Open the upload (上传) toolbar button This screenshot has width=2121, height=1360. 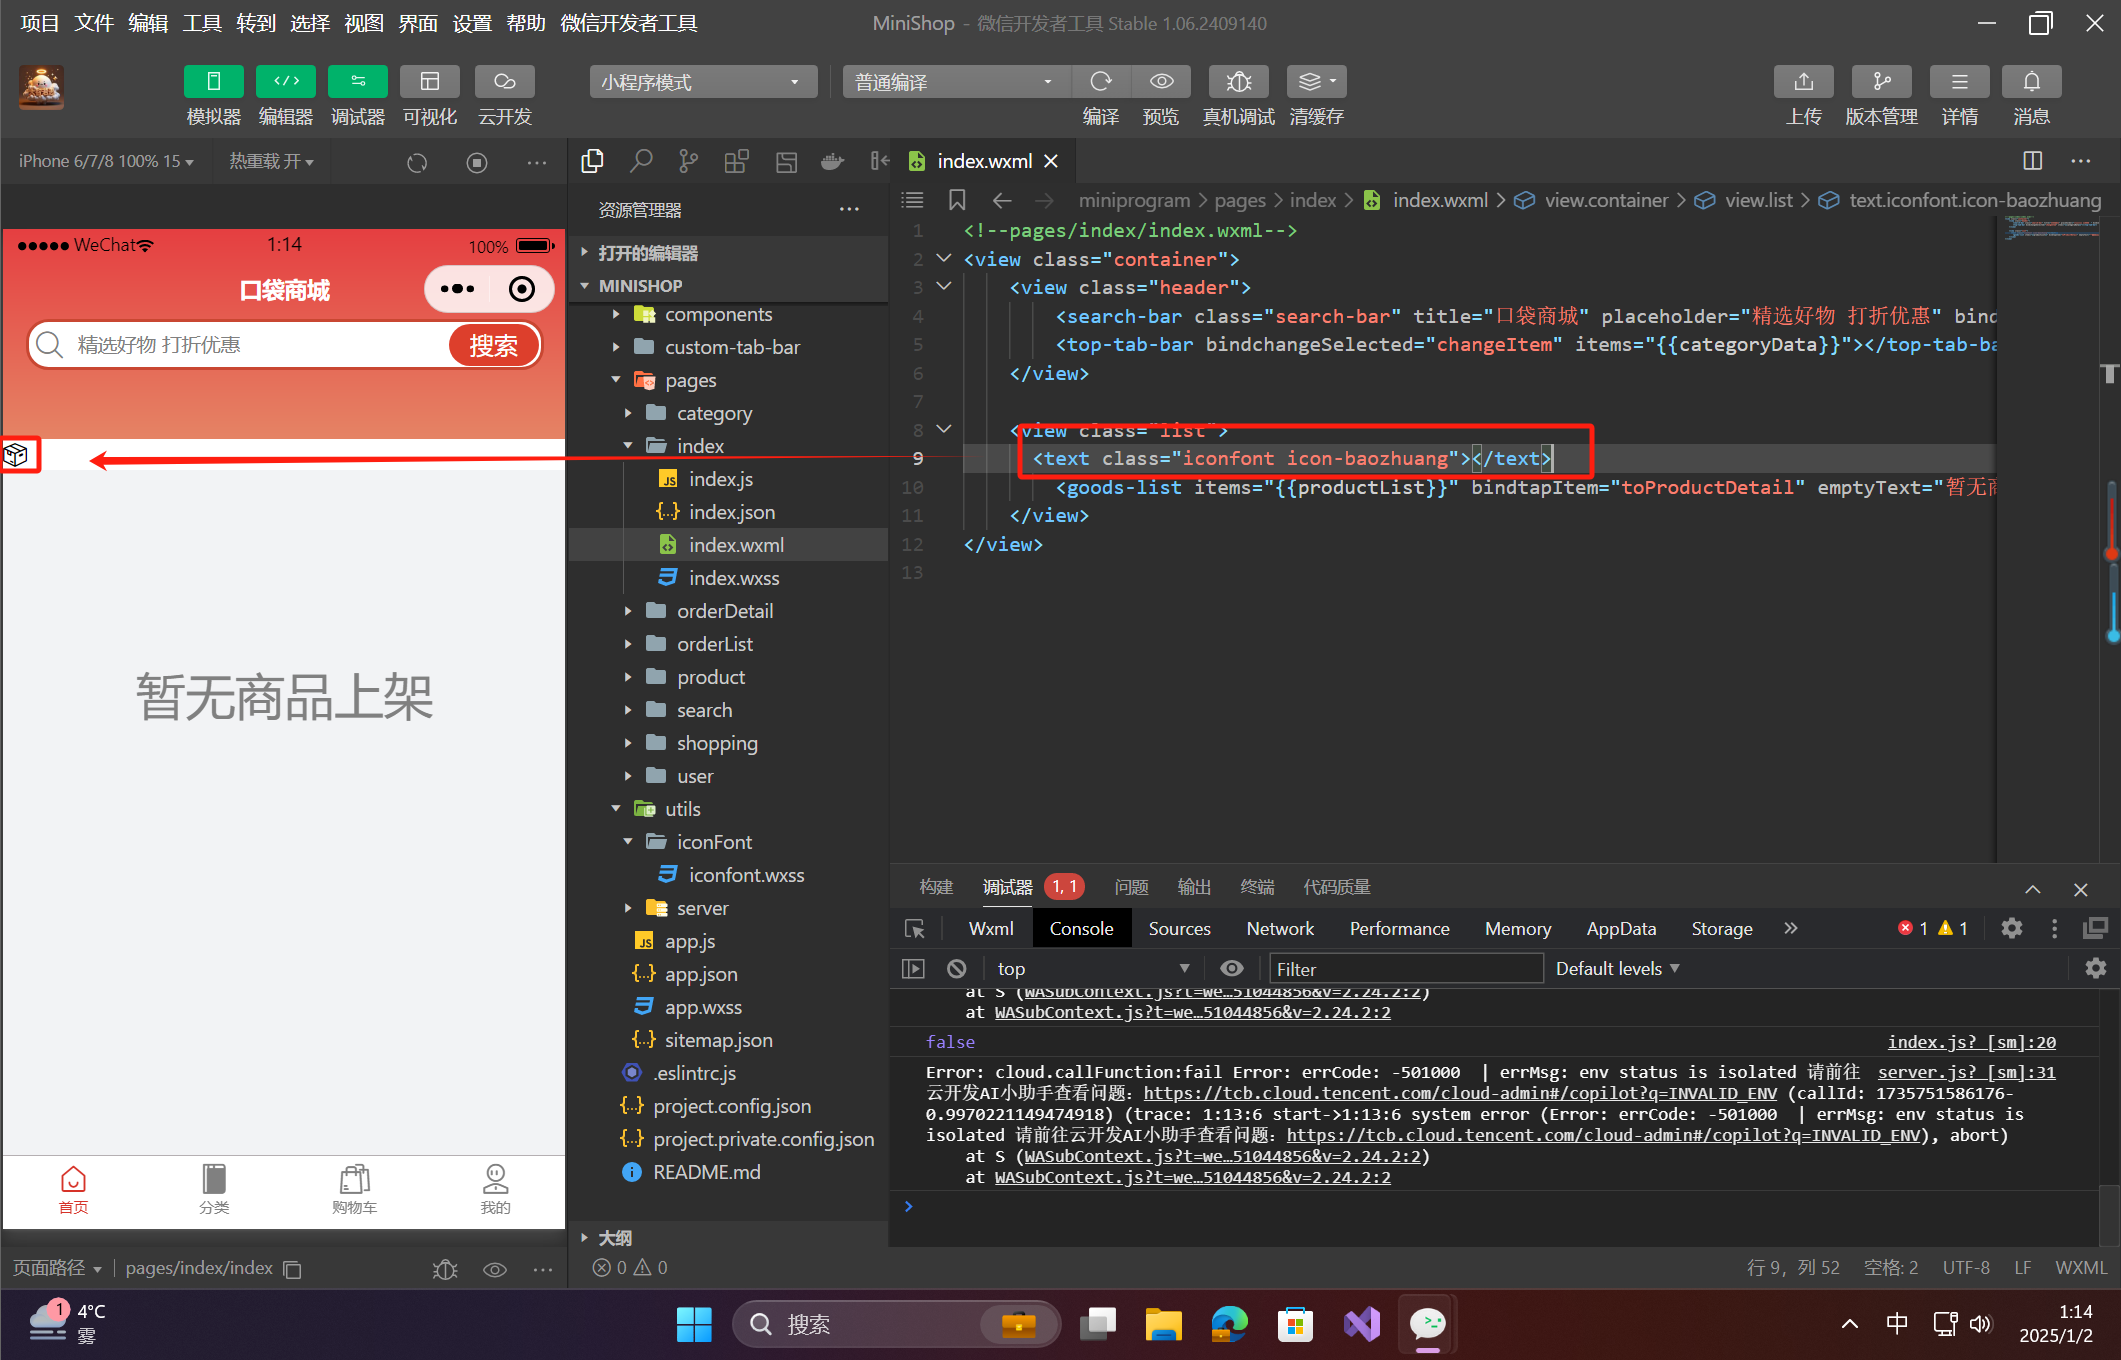point(1803,82)
